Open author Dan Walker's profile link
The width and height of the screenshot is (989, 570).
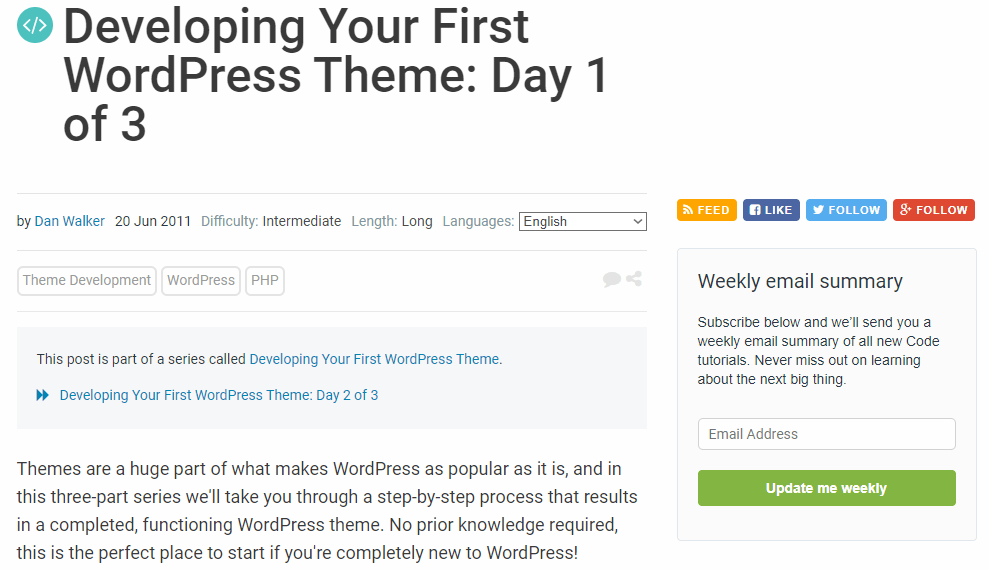pos(70,221)
